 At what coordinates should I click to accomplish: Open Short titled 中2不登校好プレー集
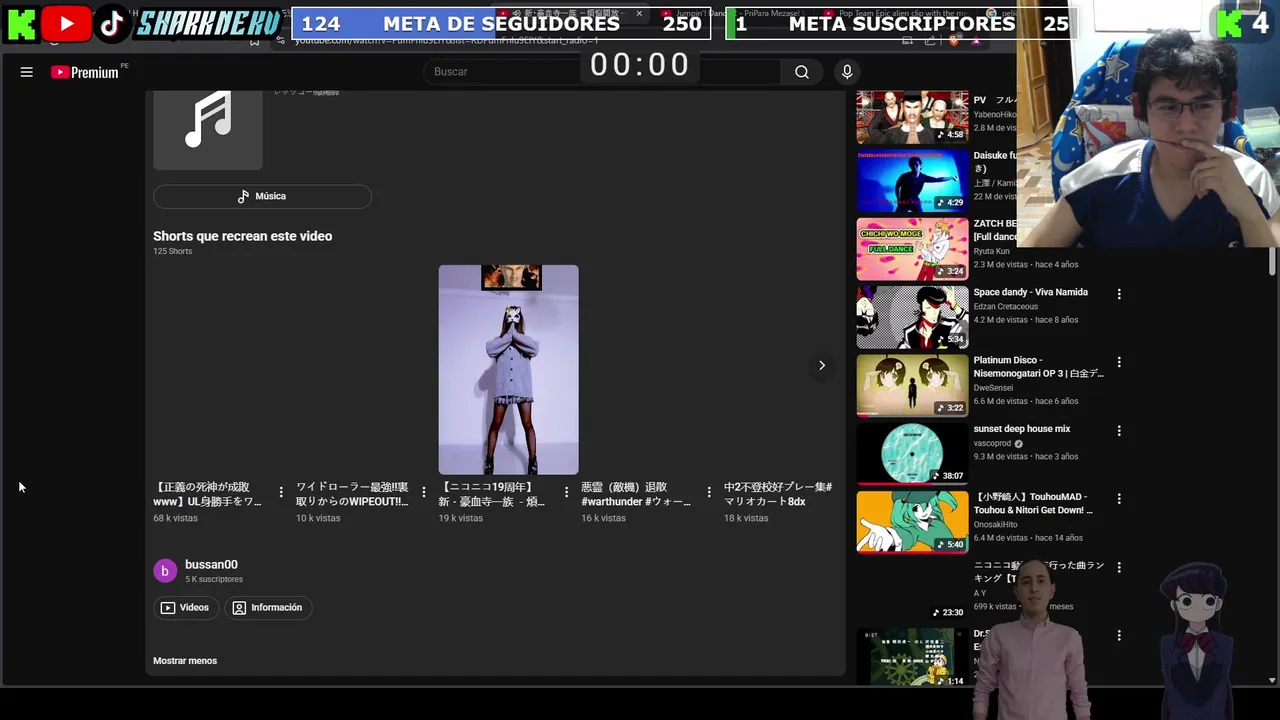(x=778, y=494)
